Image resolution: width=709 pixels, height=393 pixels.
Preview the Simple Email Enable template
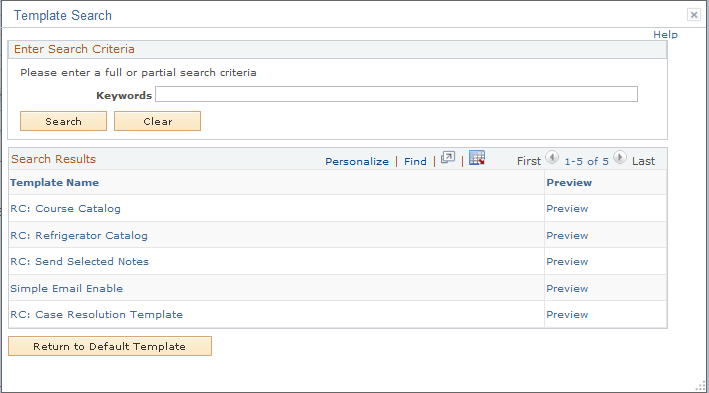[x=567, y=289]
